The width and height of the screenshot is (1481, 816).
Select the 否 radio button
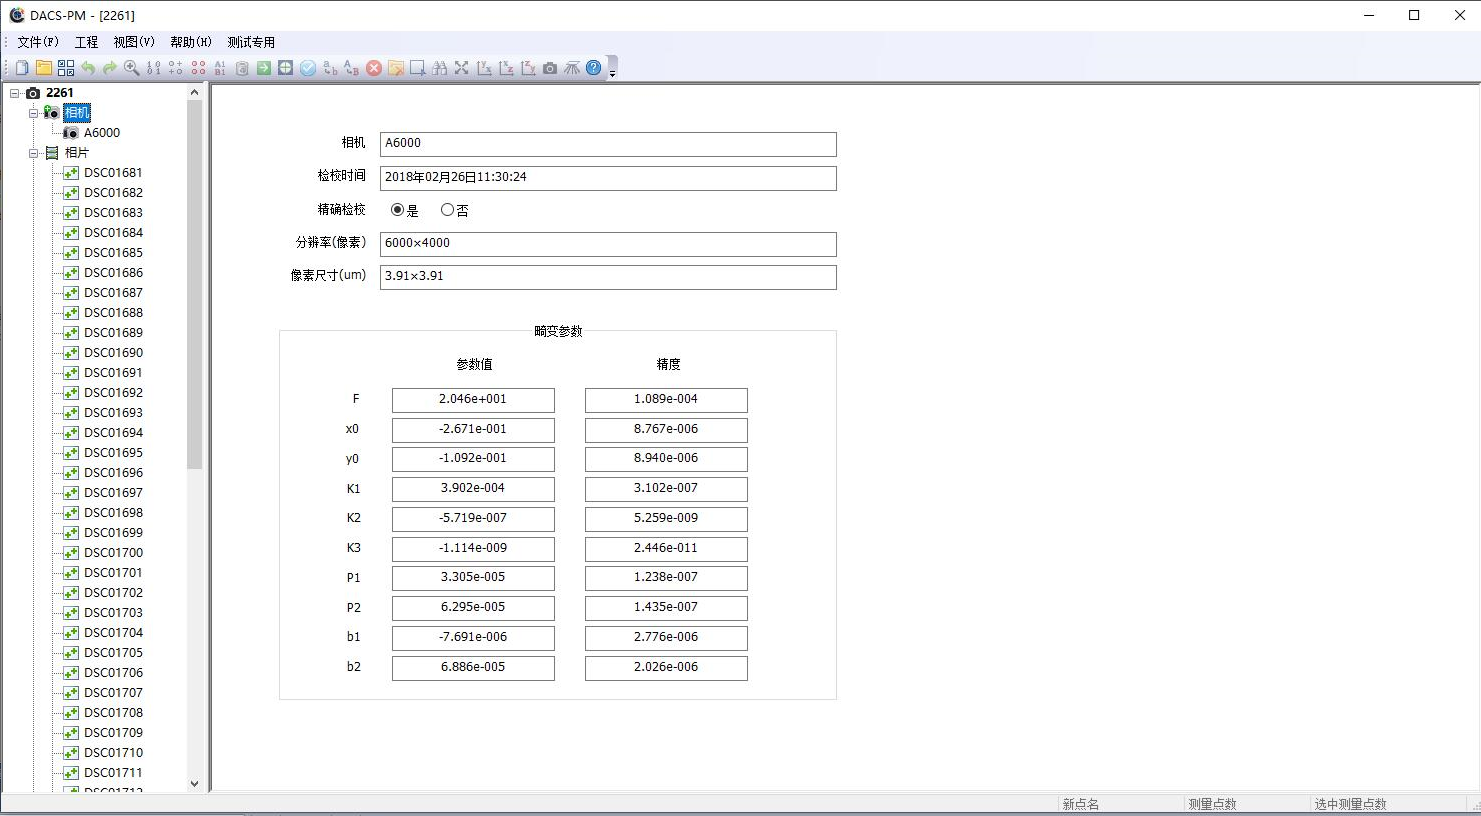point(447,210)
